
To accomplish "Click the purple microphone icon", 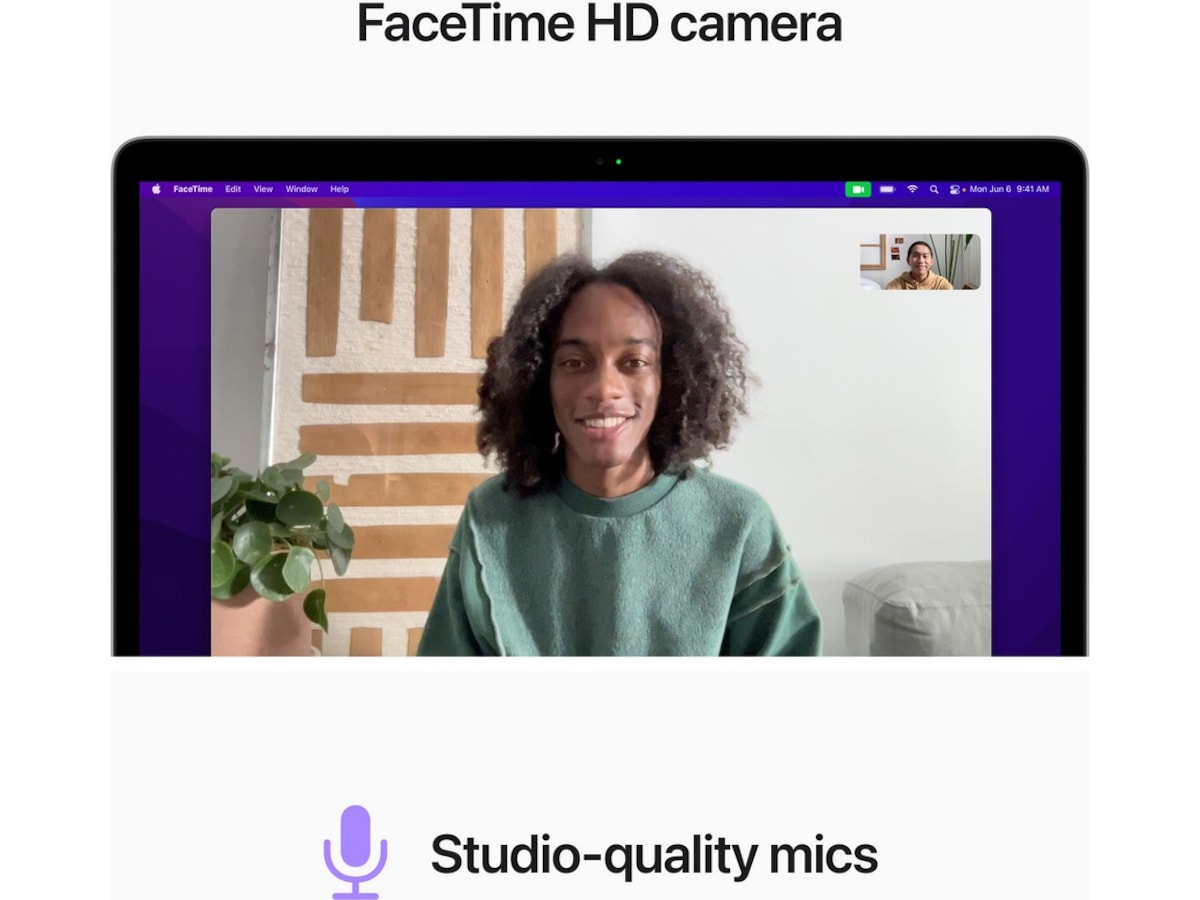I will [x=355, y=852].
